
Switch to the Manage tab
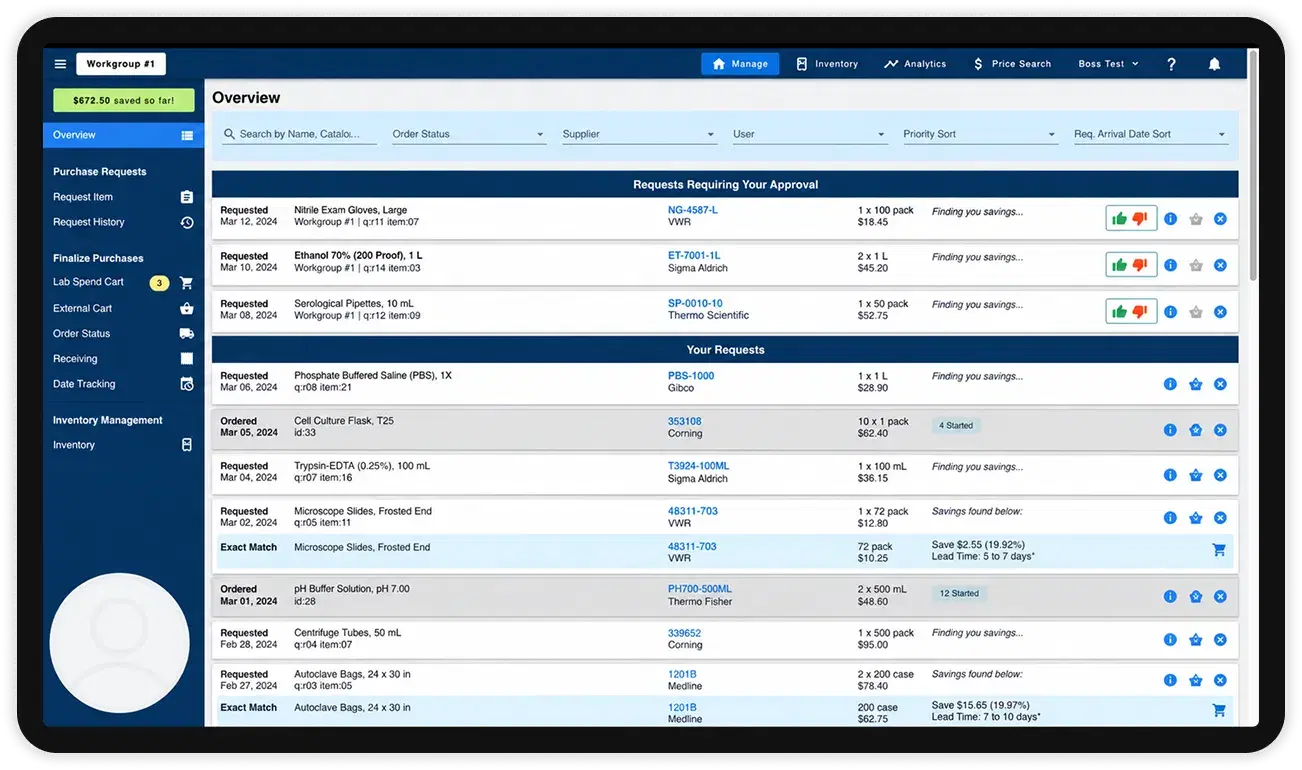pos(740,64)
